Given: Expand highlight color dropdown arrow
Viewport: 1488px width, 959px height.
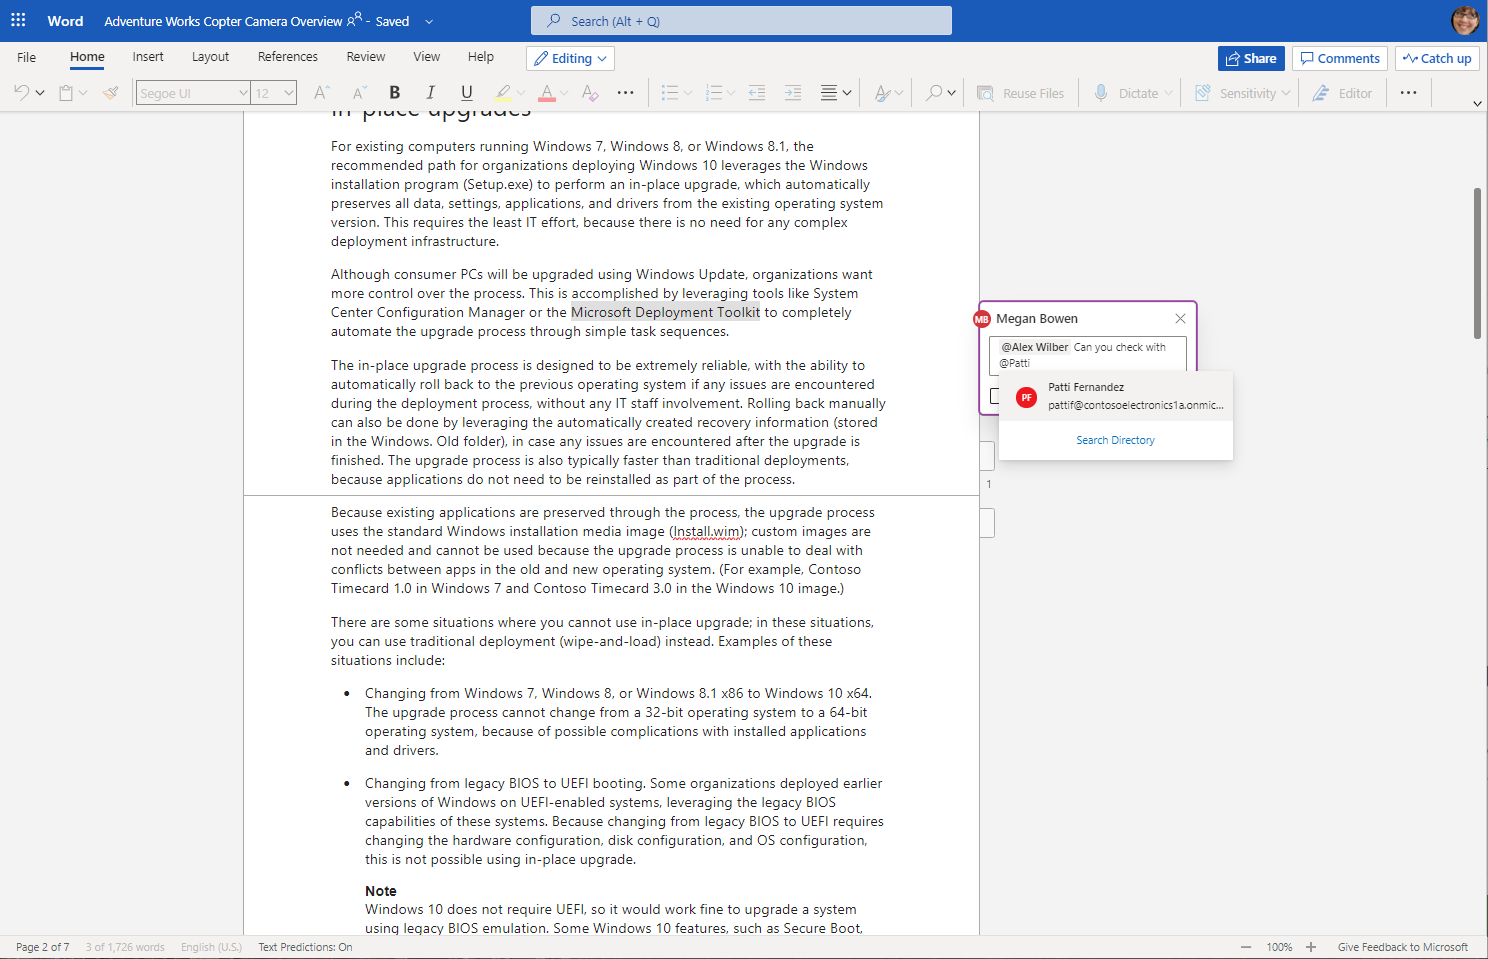Looking at the screenshot, I should pos(521,93).
